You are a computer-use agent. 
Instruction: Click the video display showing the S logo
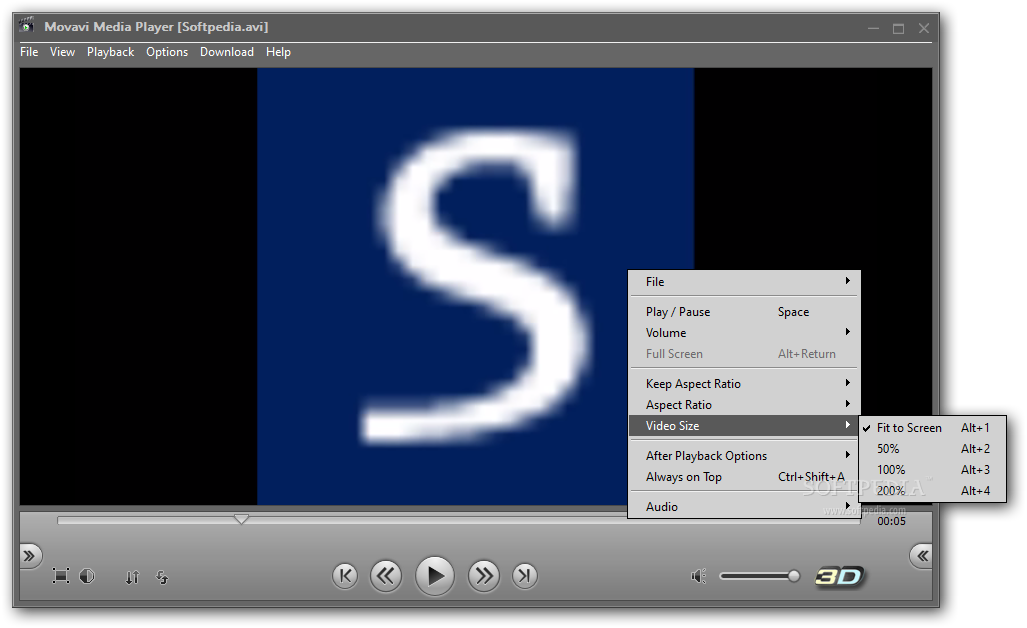click(476, 286)
